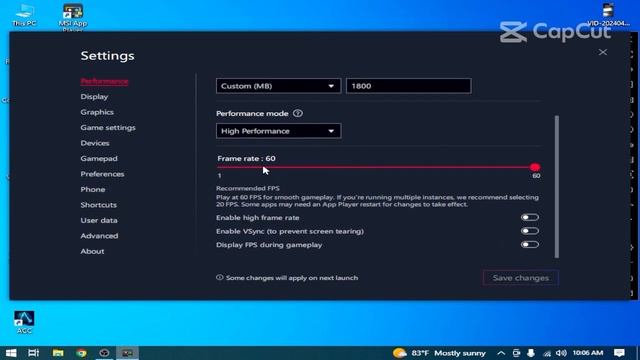
Task: Click the info icon beside next launch note
Action: coord(220,278)
